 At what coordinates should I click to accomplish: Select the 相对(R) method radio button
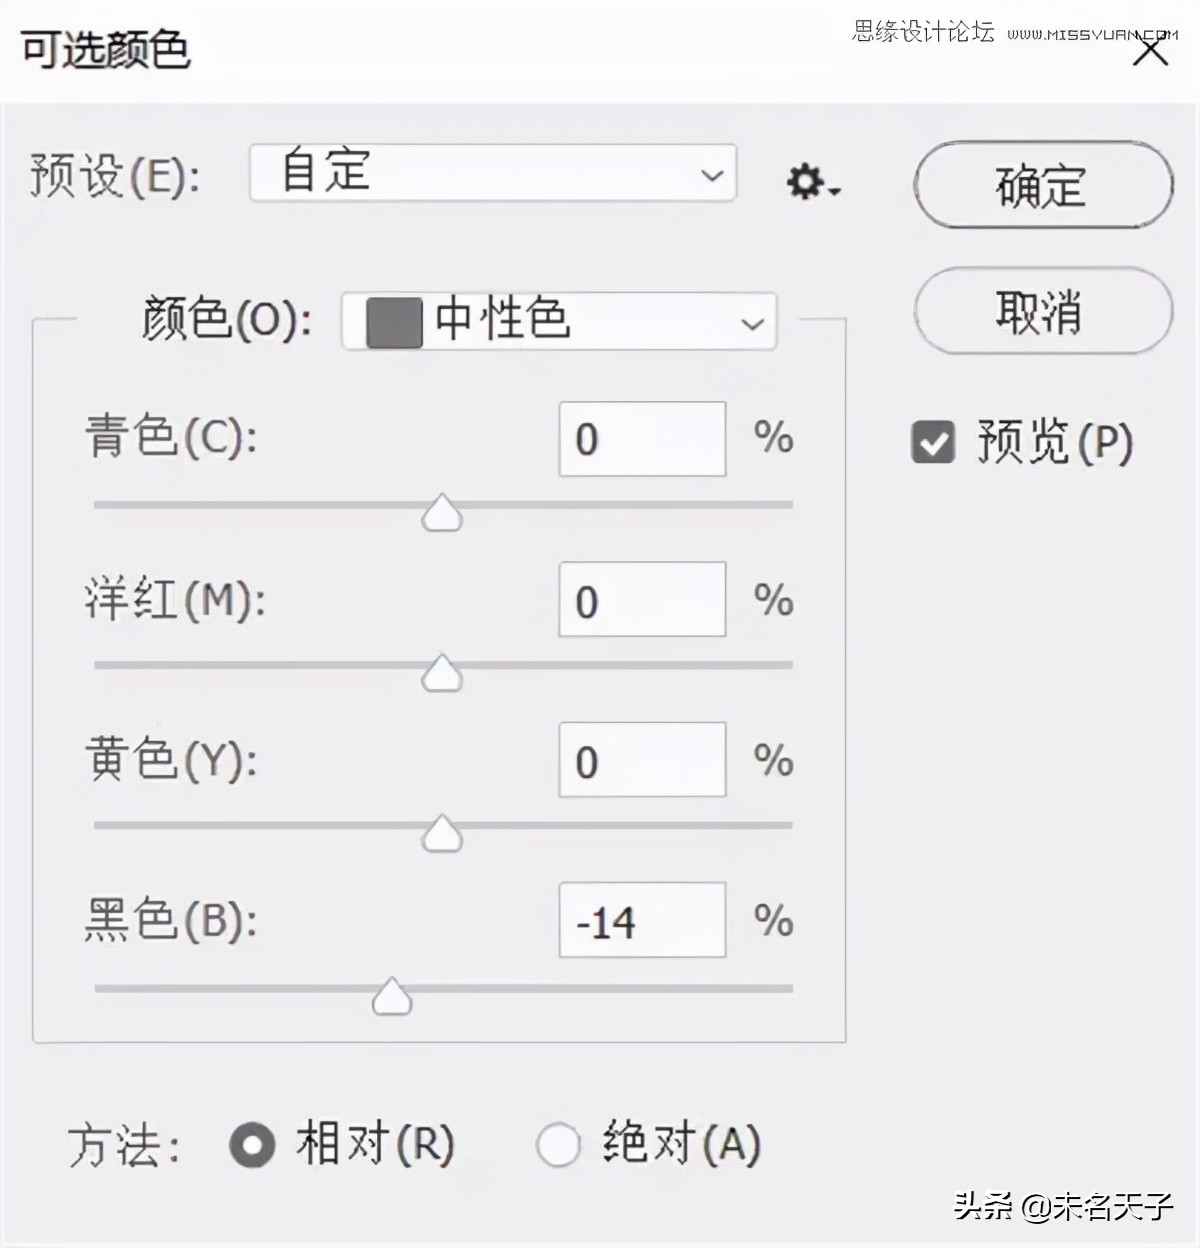[x=253, y=1143]
